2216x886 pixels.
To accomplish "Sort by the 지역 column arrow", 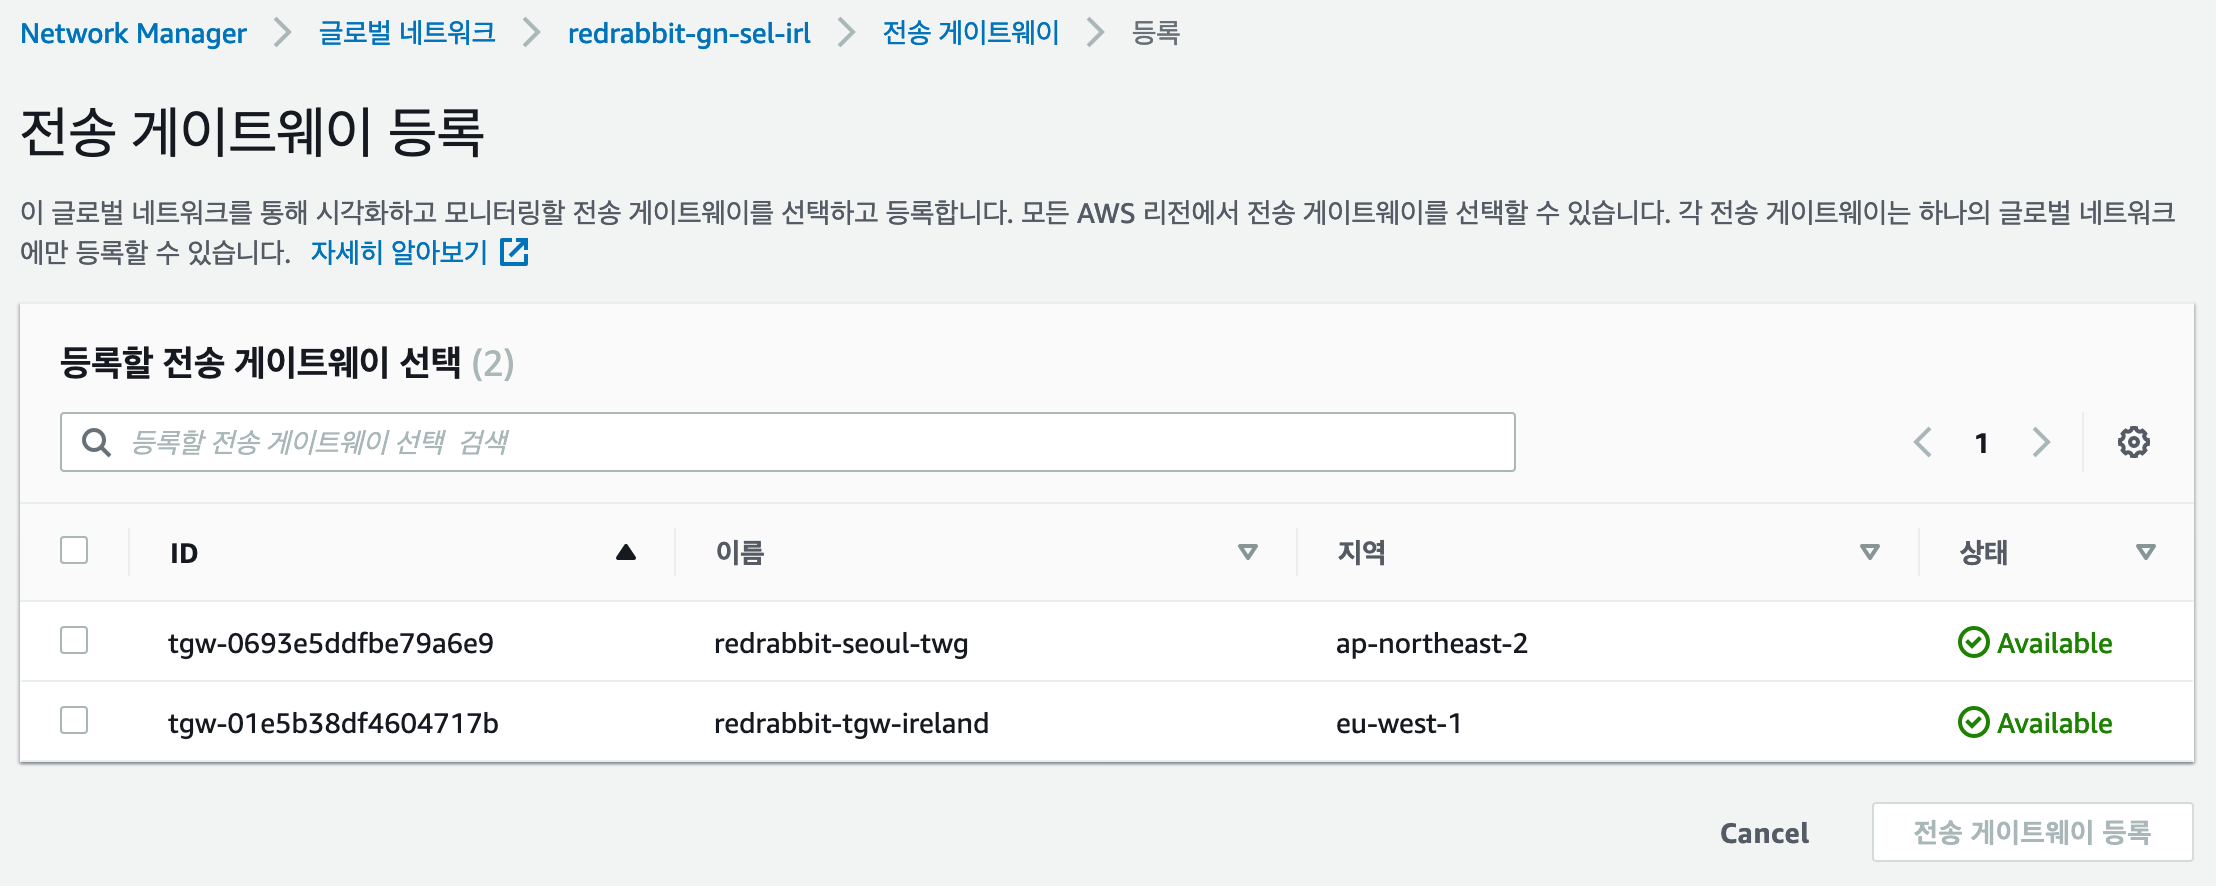I will 1870,552.
